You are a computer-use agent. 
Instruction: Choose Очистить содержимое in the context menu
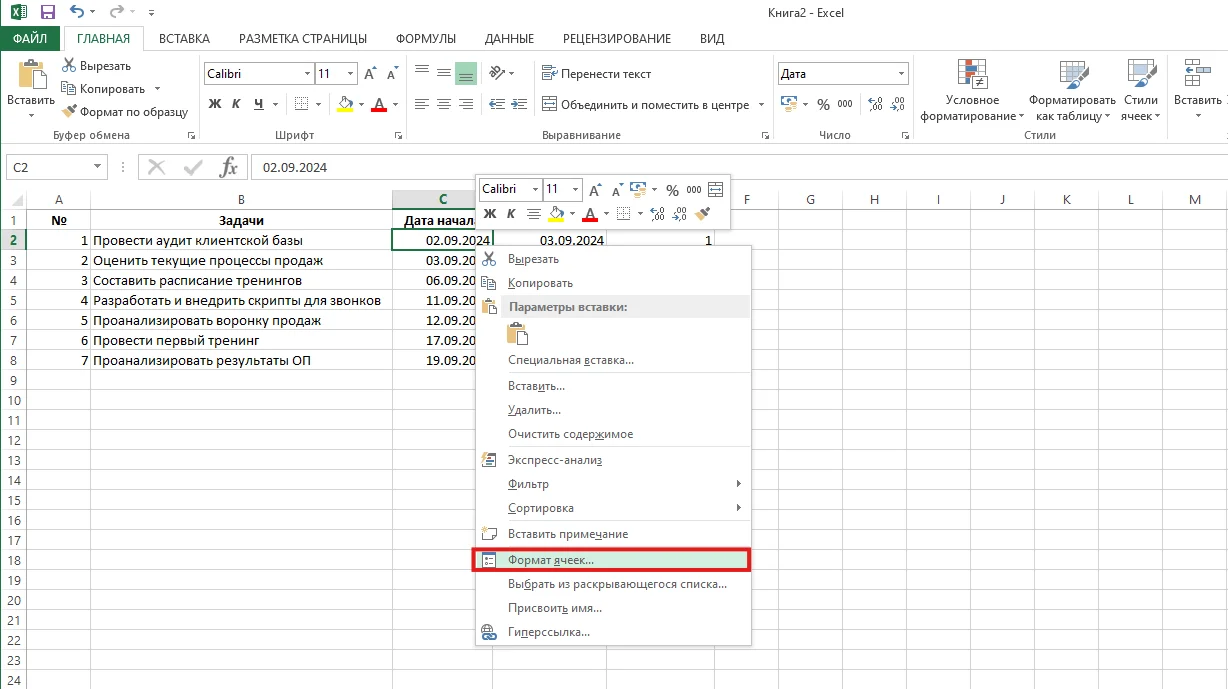coord(613,434)
